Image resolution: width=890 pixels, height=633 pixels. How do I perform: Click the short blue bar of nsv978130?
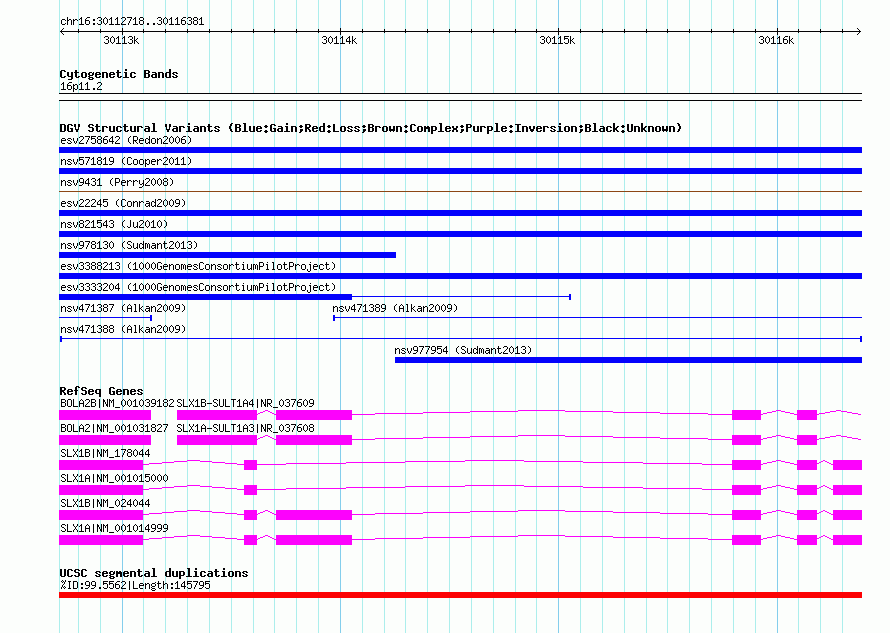[228, 255]
